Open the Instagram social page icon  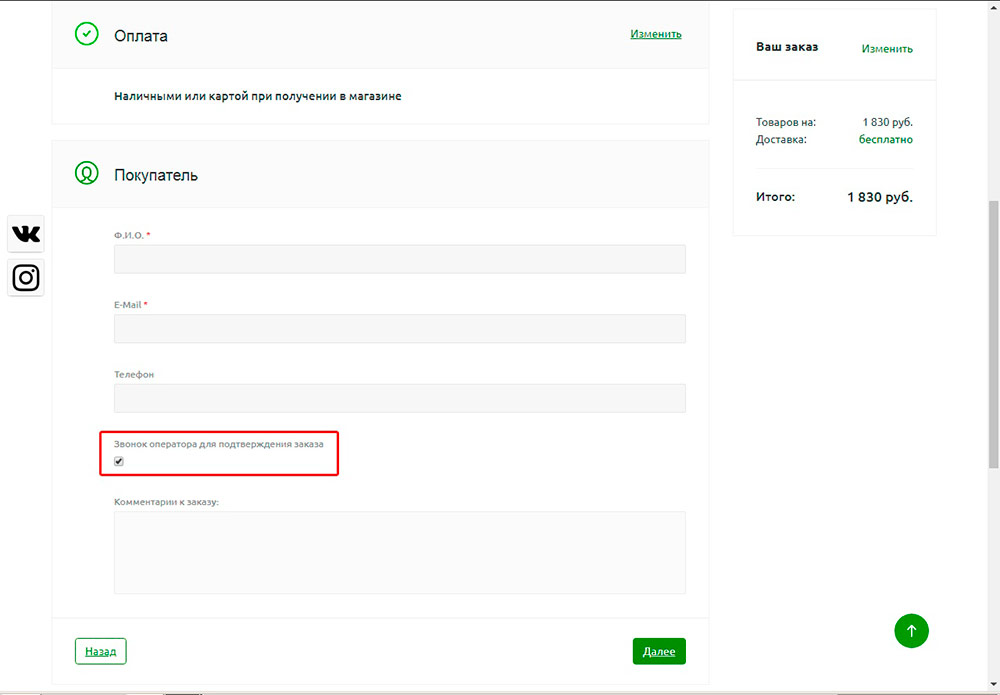26,278
